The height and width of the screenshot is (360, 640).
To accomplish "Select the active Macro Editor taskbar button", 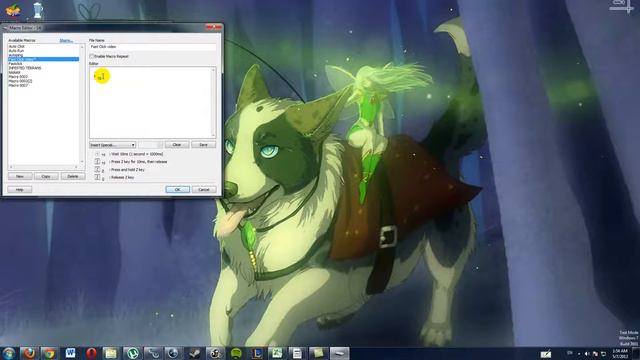I will click(340, 353).
